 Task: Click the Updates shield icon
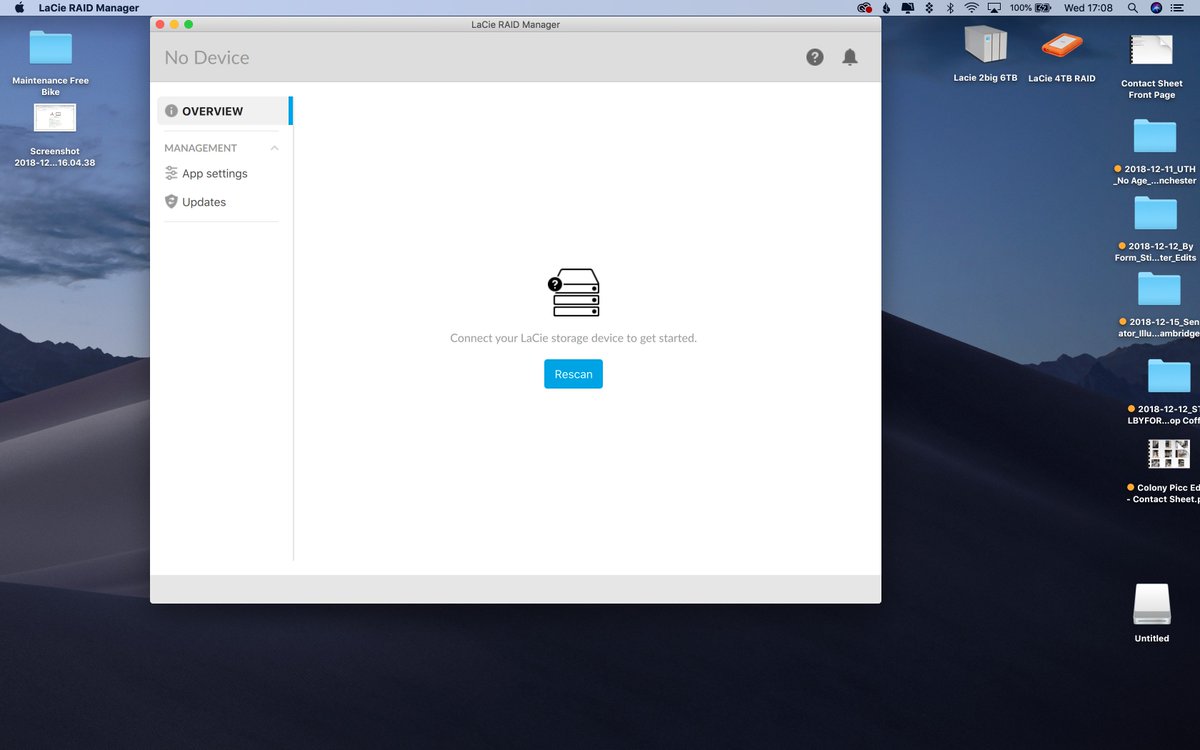(170, 201)
